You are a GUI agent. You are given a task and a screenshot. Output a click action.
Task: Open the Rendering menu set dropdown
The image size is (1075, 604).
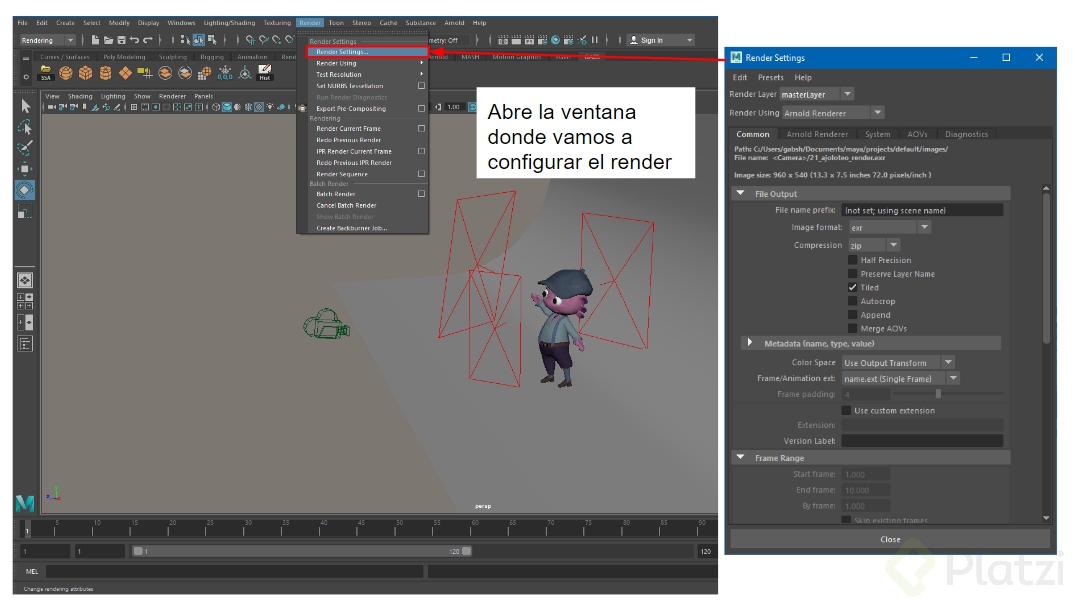[47, 40]
